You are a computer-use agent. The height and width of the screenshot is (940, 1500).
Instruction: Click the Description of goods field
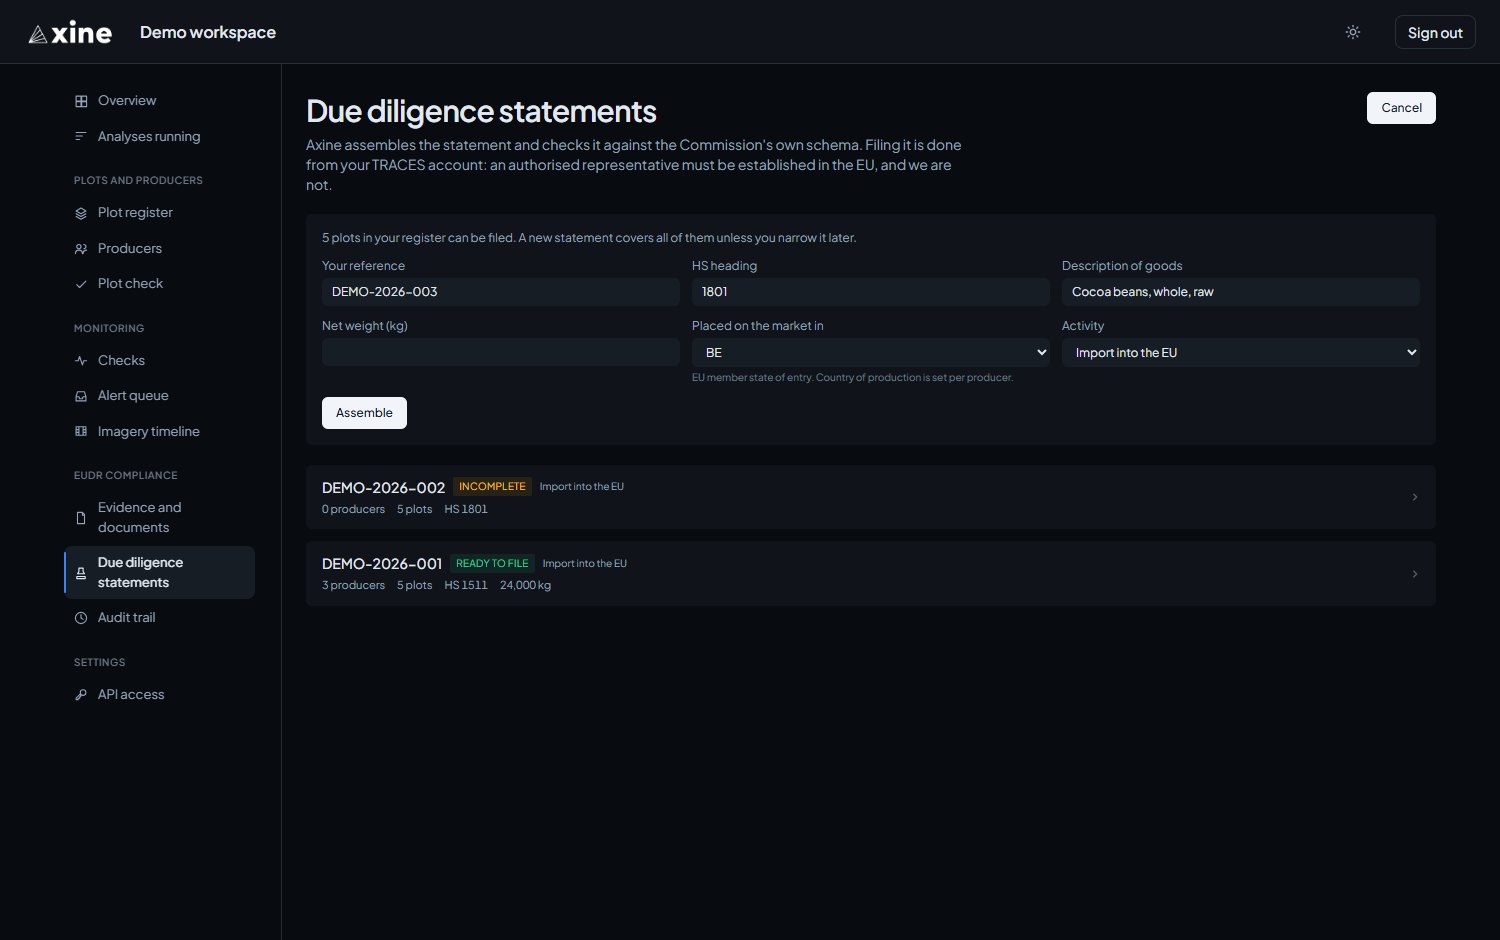[x=1241, y=292]
